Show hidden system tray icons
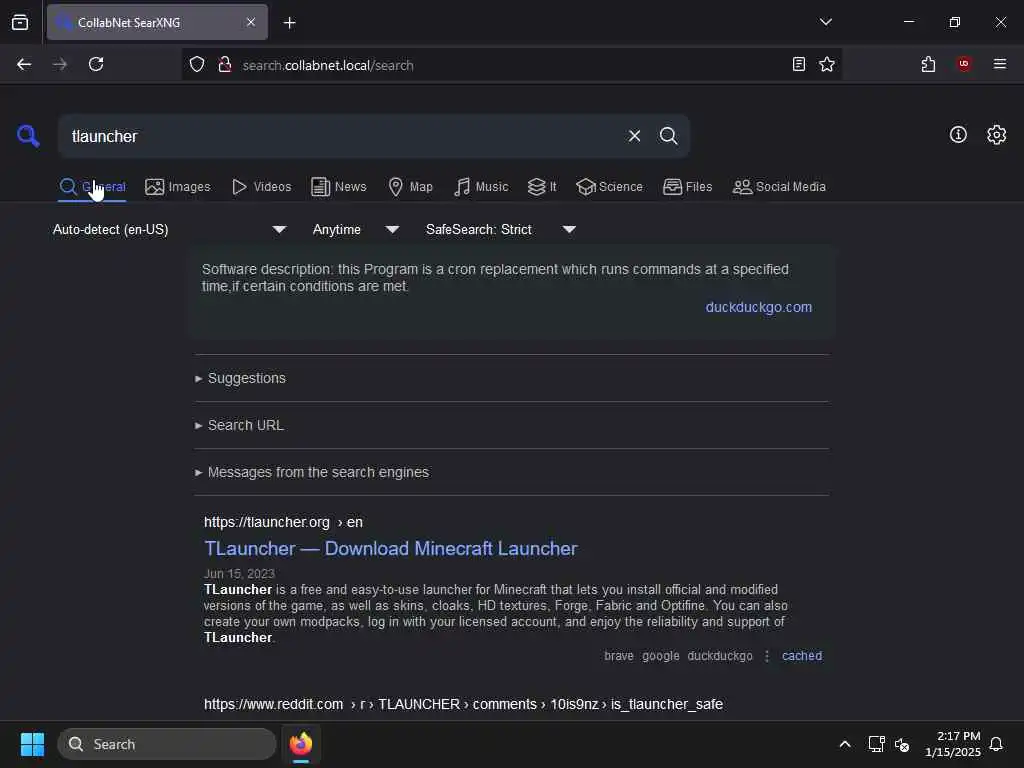This screenshot has height=768, width=1024. click(x=844, y=744)
